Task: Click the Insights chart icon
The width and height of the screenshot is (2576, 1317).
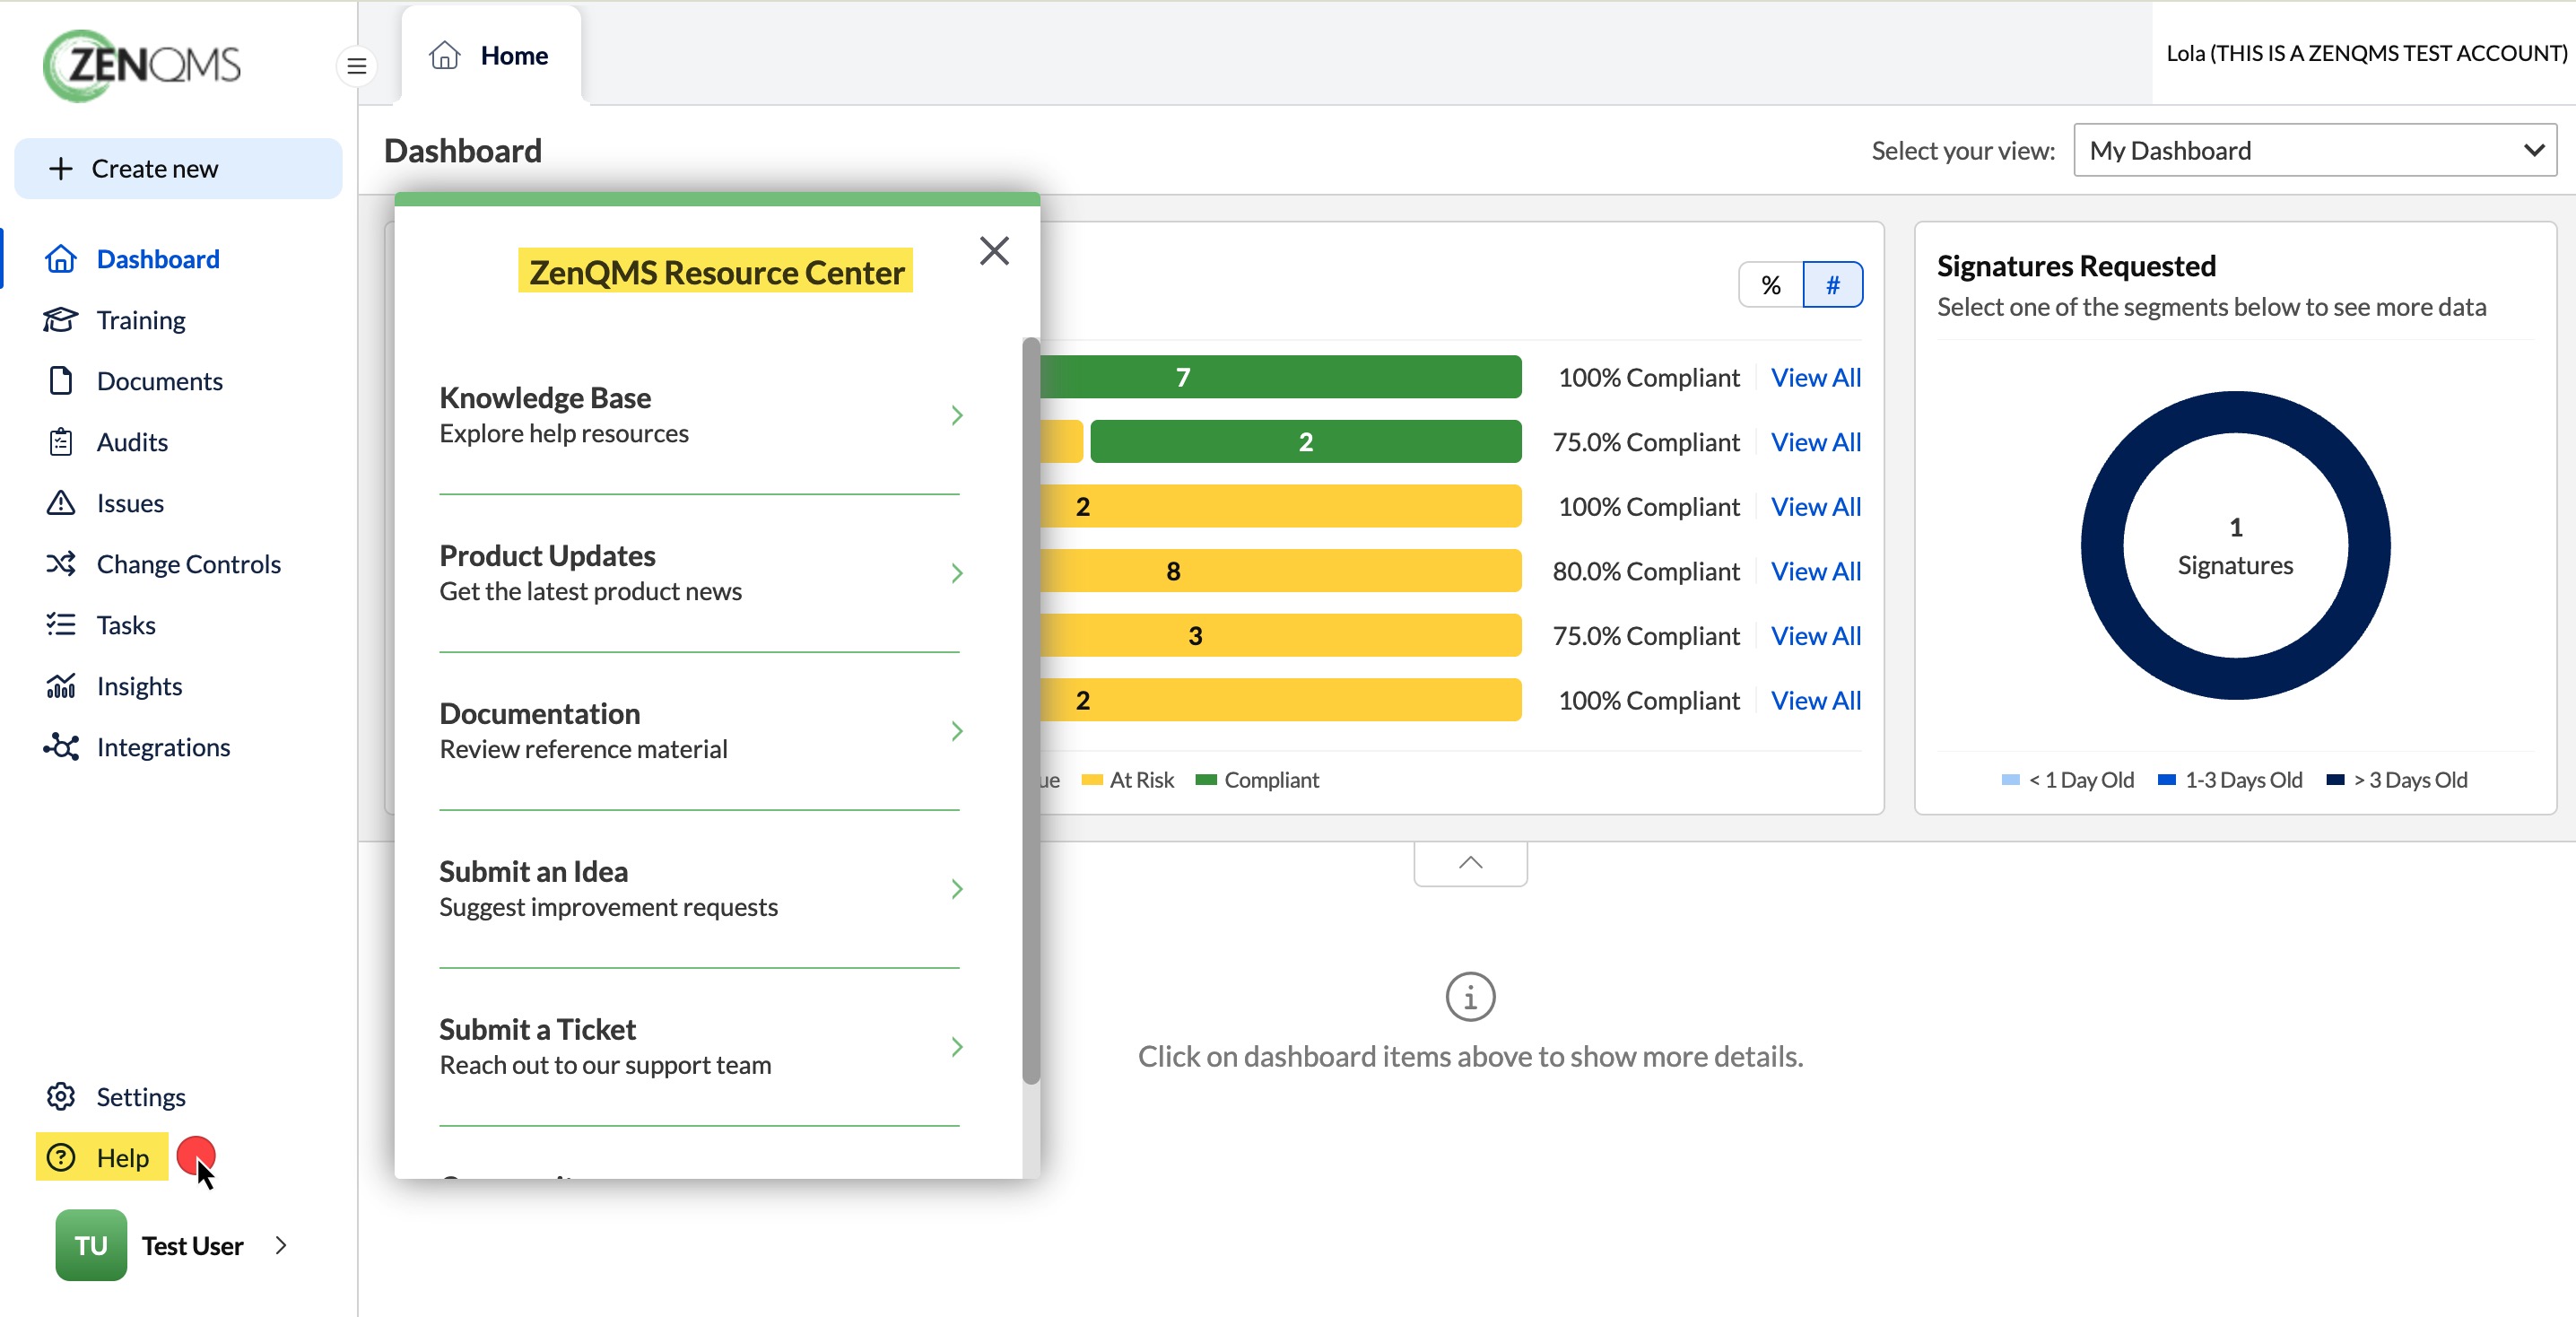Action: pyautogui.click(x=61, y=686)
